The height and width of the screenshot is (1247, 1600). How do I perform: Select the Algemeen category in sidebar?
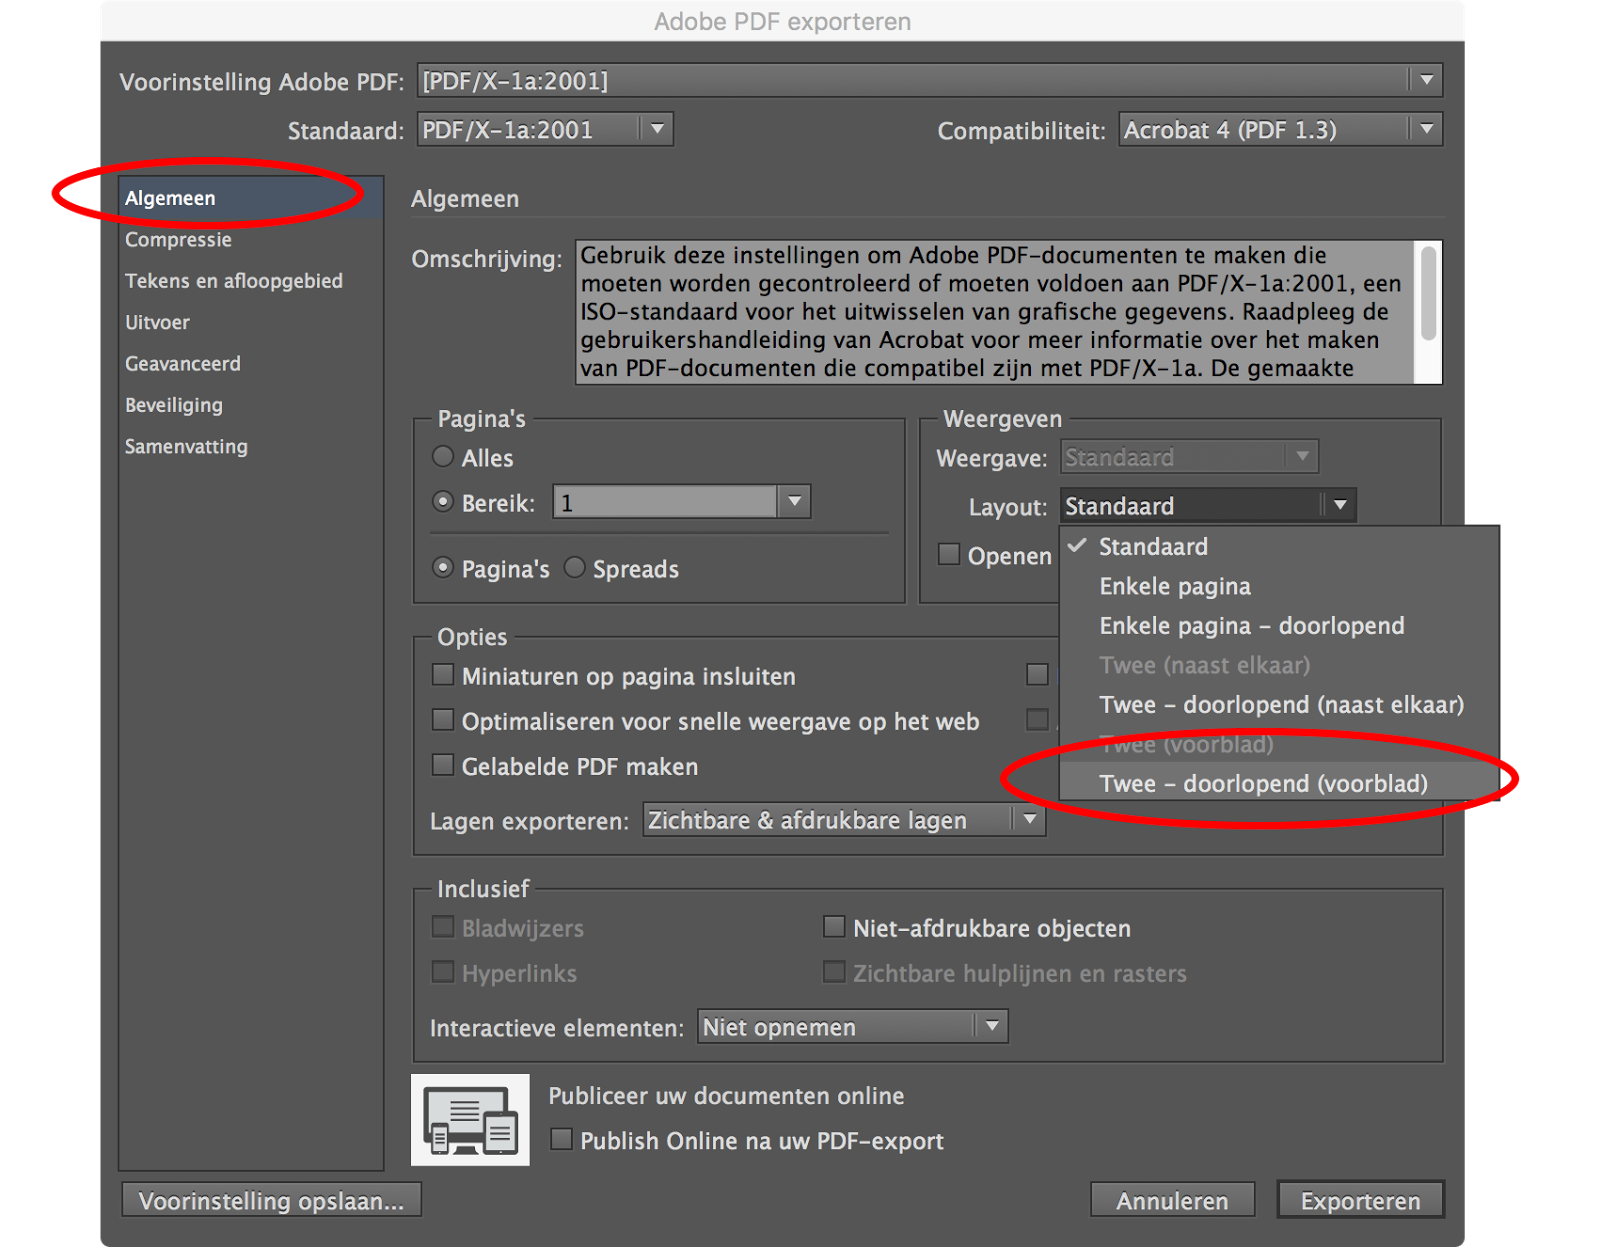coord(251,198)
